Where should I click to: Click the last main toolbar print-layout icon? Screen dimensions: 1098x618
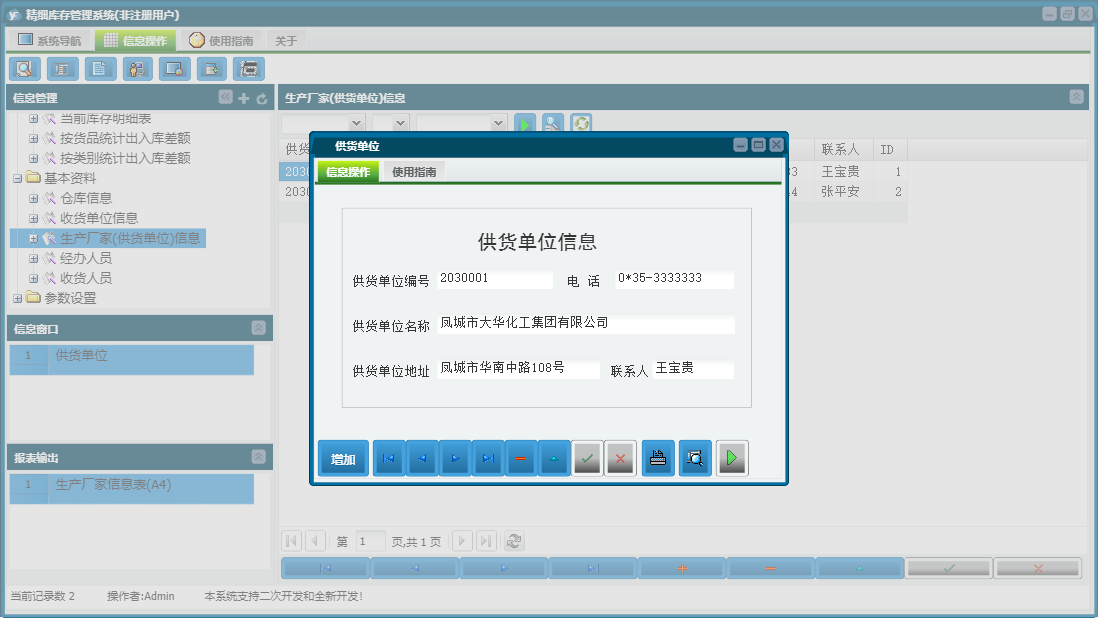click(x=249, y=69)
